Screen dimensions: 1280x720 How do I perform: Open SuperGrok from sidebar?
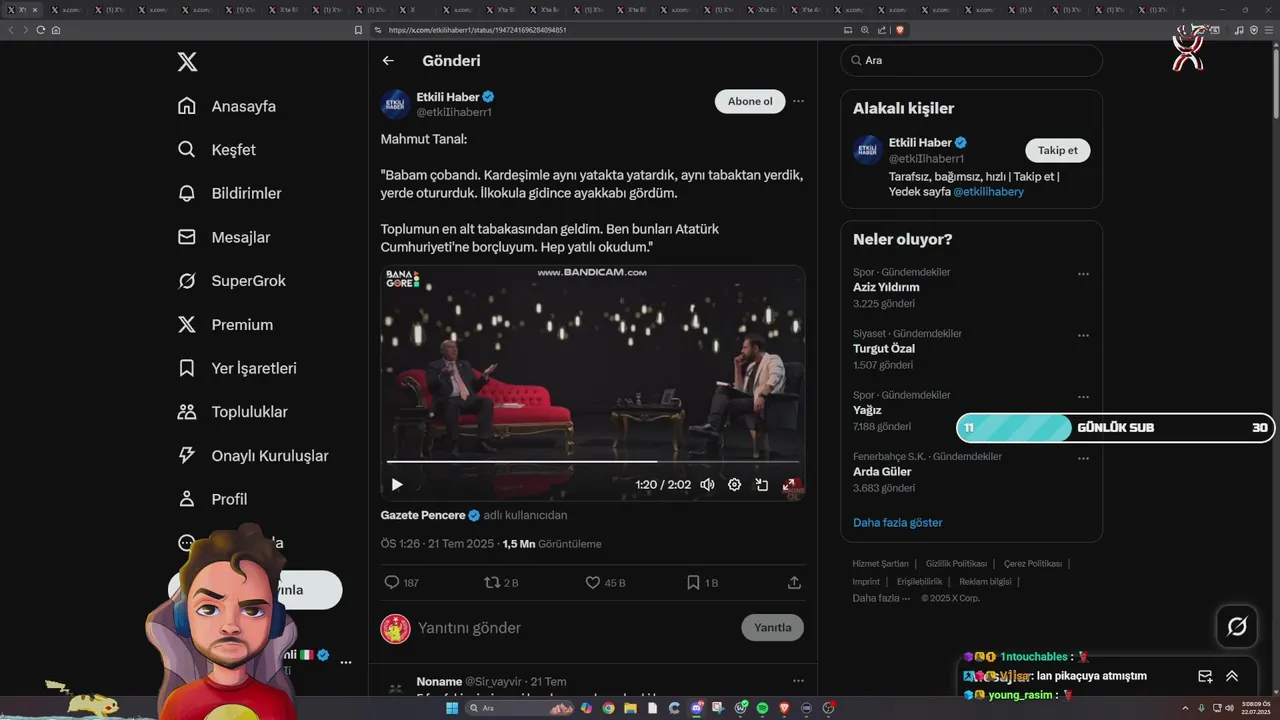click(x=231, y=281)
